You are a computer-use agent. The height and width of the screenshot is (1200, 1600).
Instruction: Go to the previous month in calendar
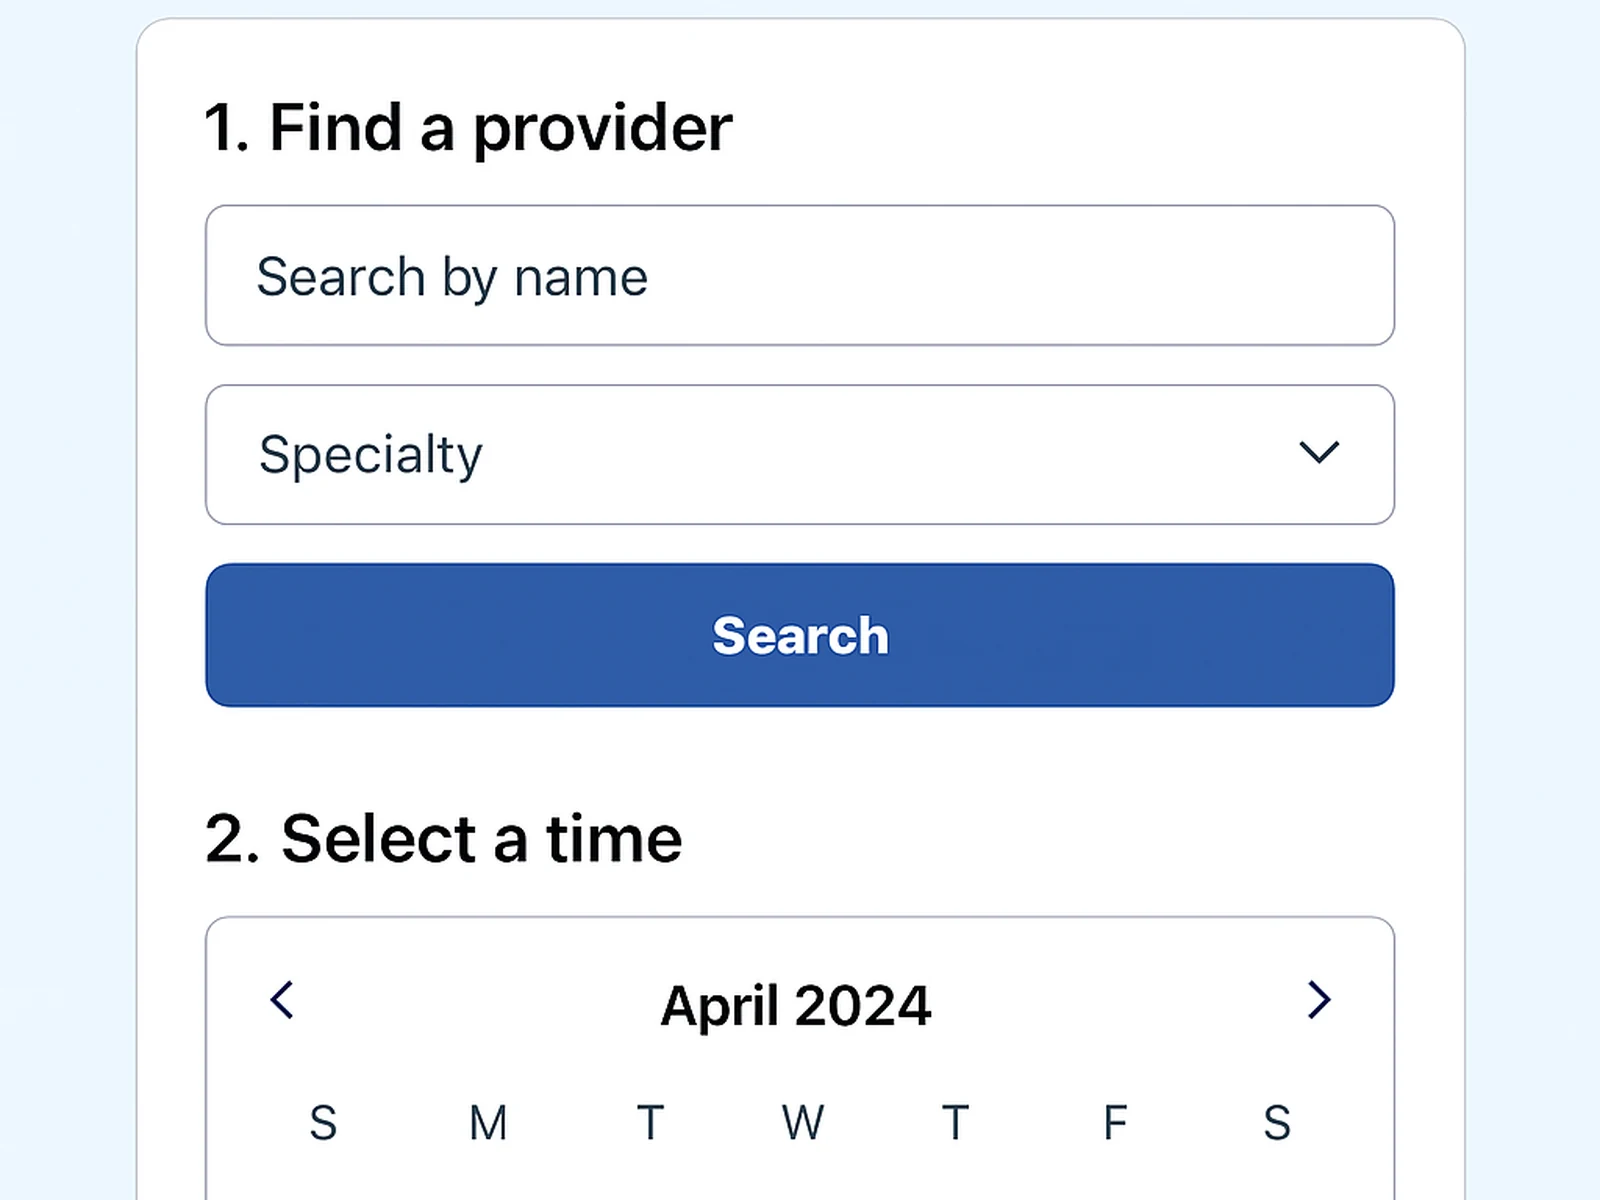point(283,1000)
